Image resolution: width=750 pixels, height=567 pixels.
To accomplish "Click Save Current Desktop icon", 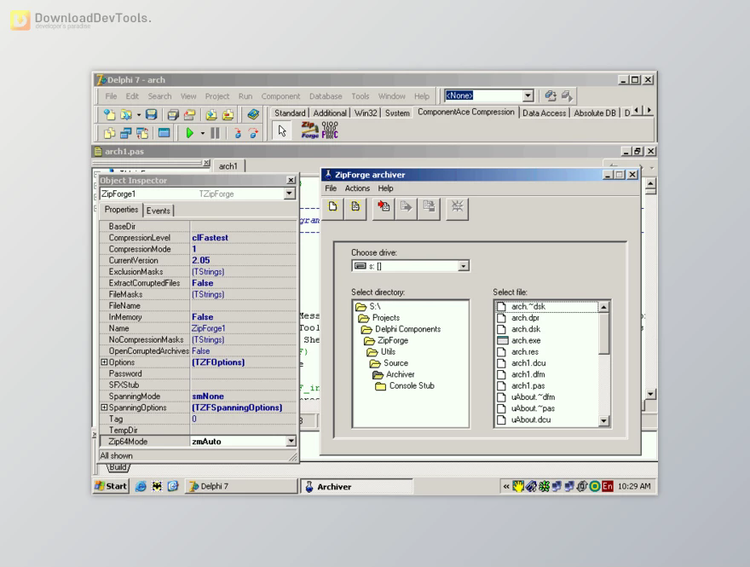I will [551, 96].
